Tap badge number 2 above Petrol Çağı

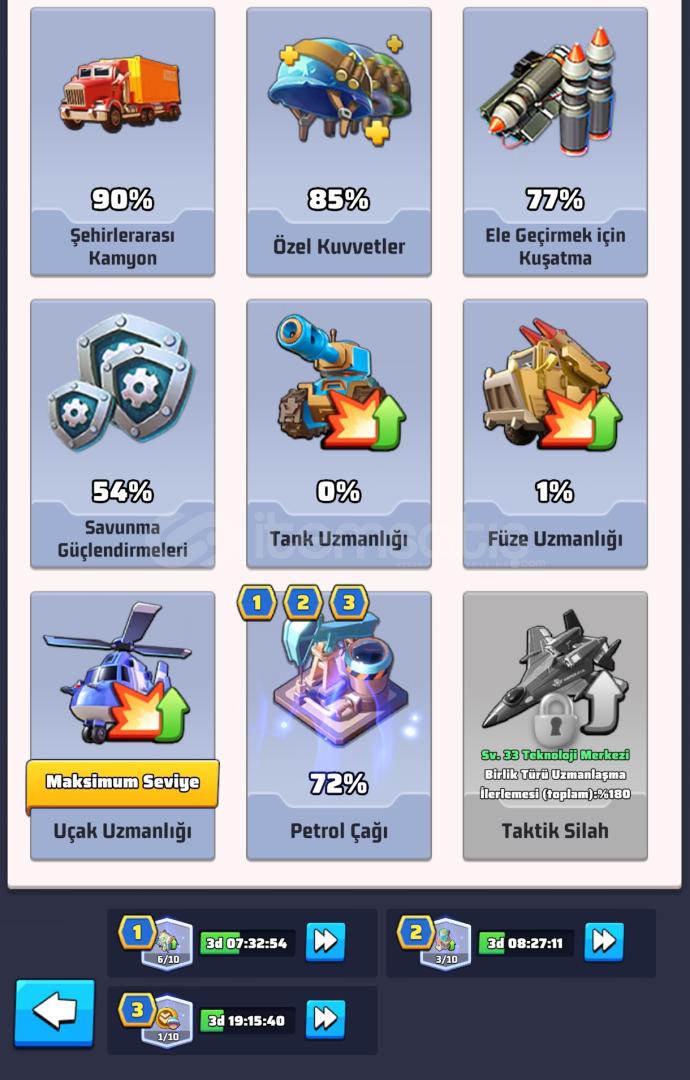pos(302,603)
